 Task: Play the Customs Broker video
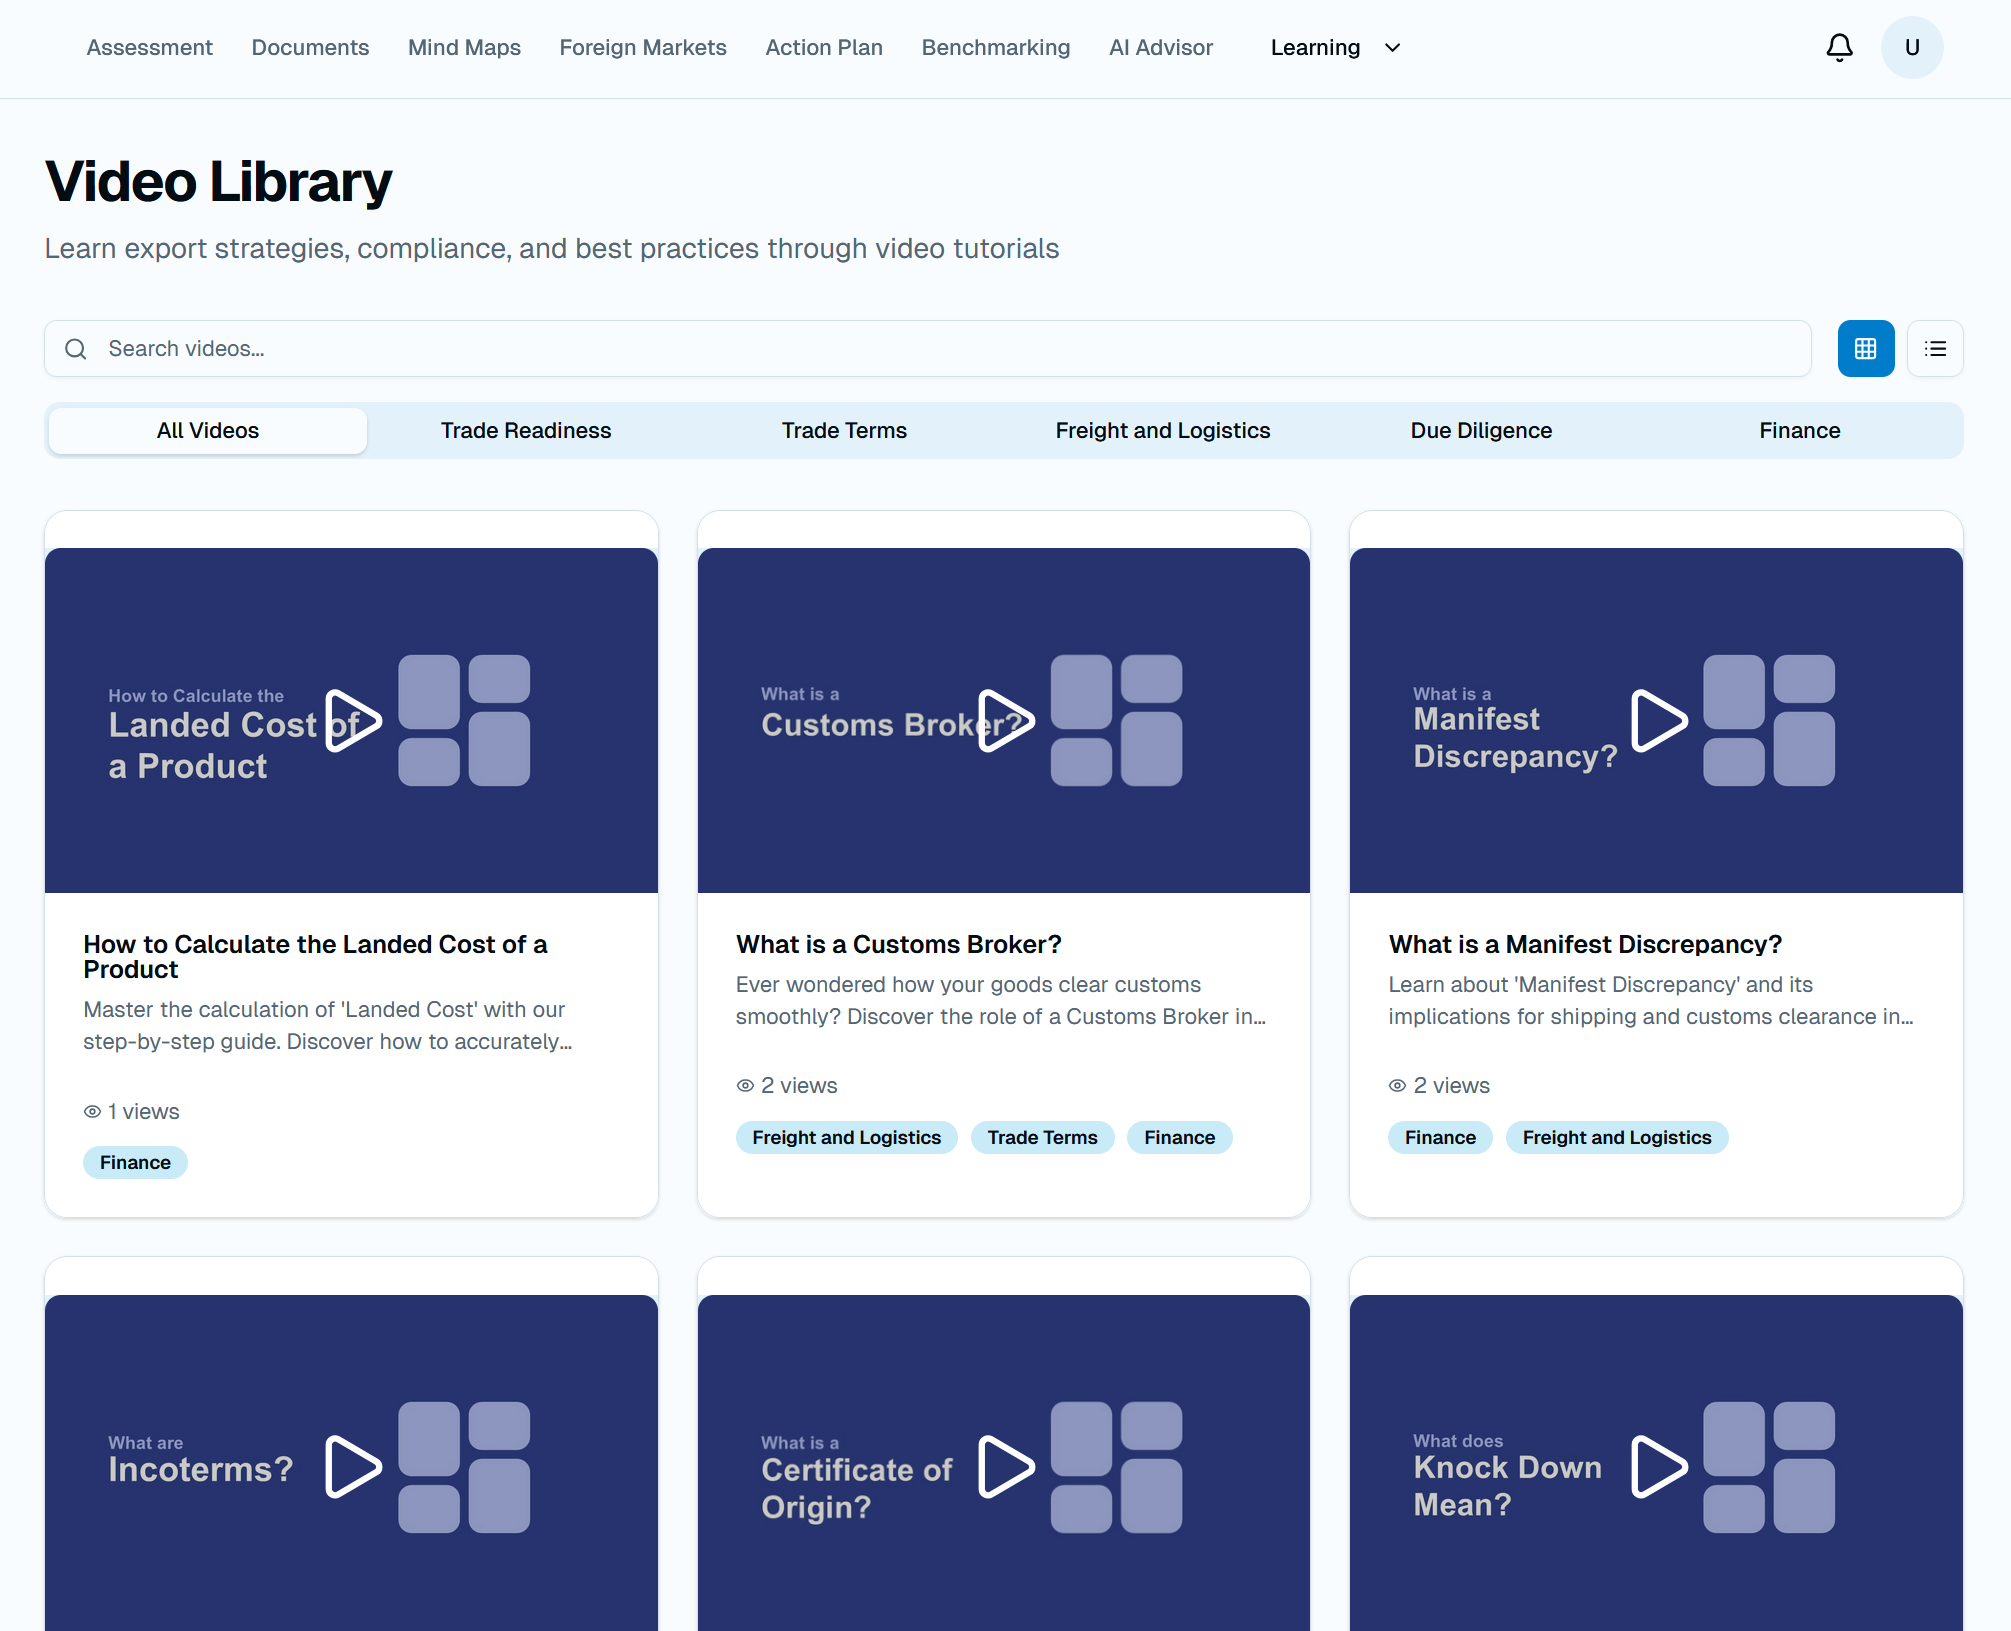point(1005,721)
